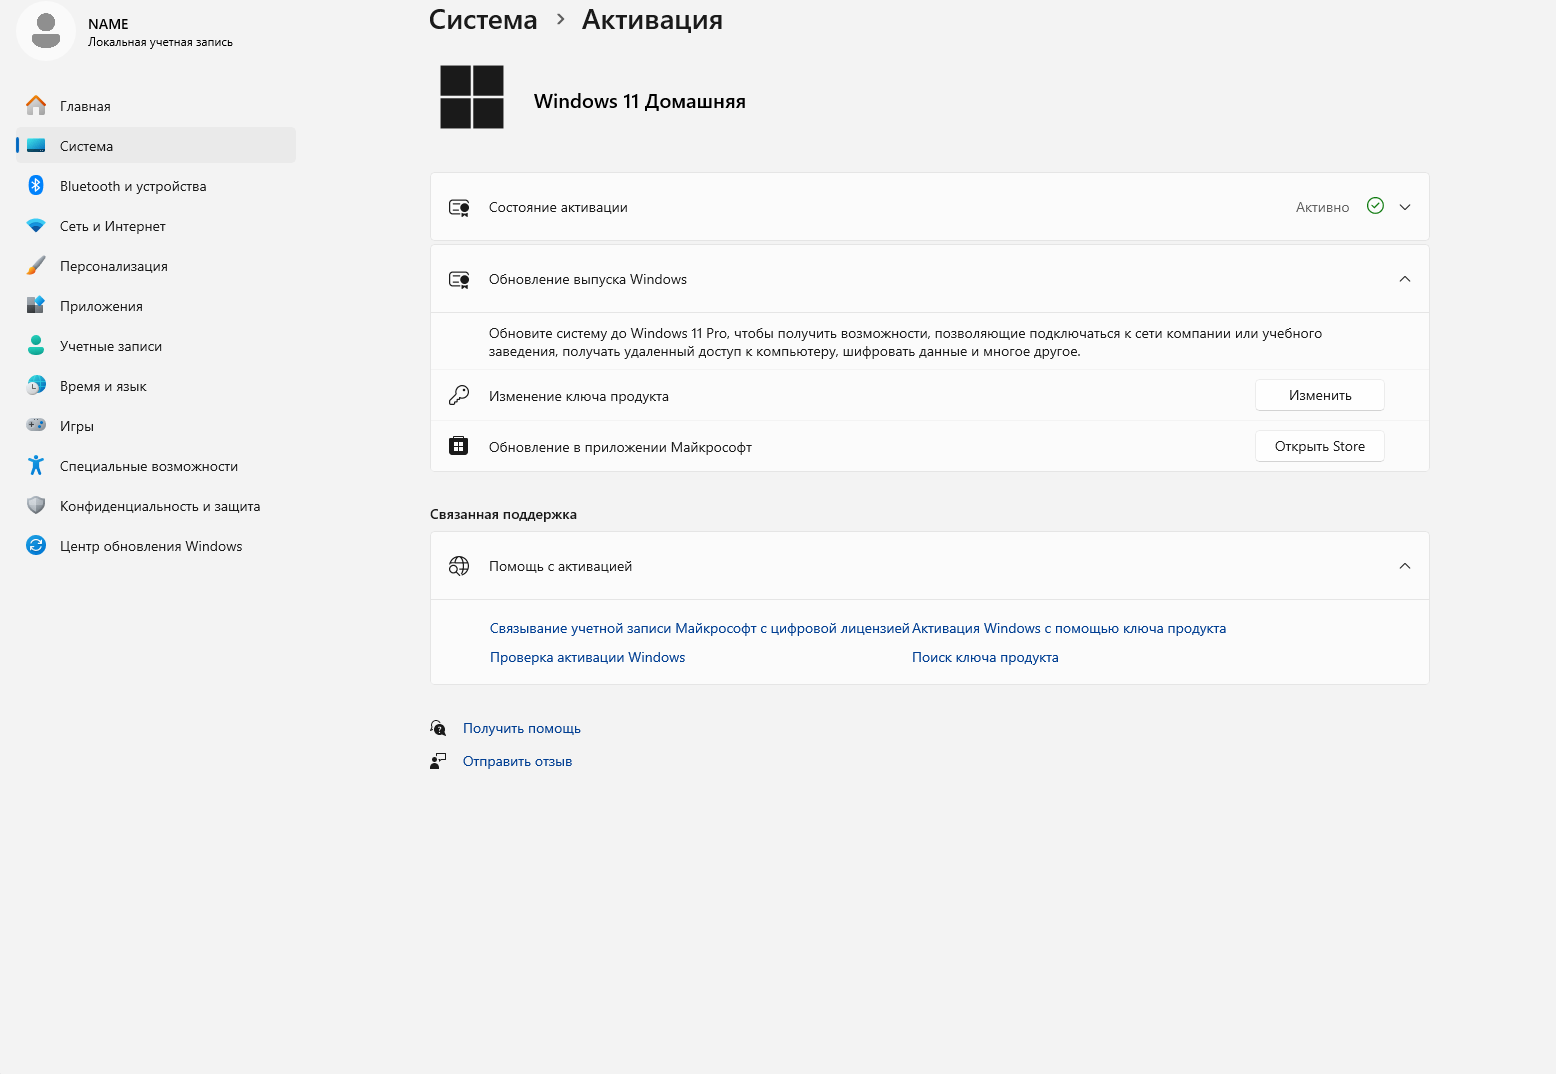Click the user account avatar
Screen dimensions: 1556x1074
pos(46,31)
